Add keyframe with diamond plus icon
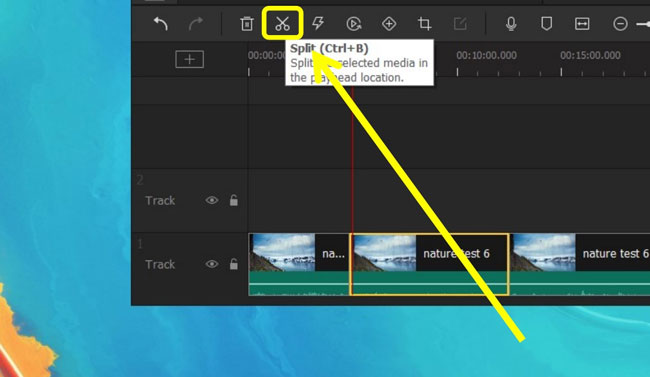Viewport: 650px width, 377px height. pyautogui.click(x=389, y=24)
